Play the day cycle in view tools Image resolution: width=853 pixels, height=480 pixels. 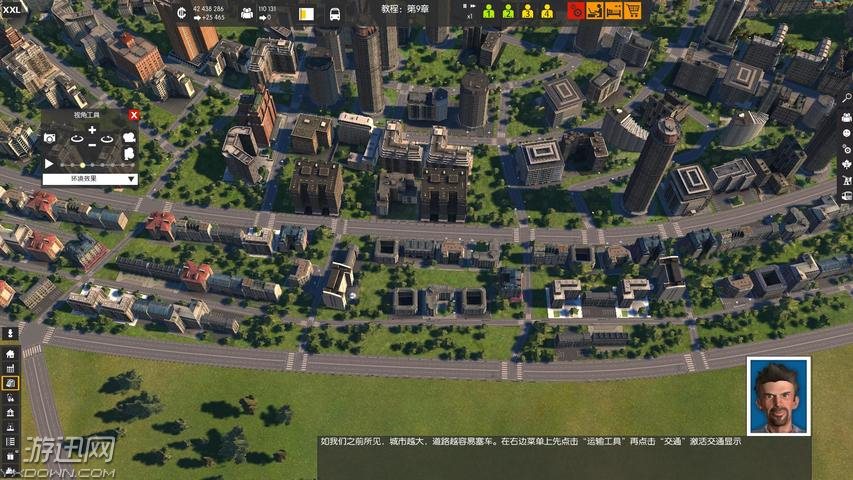49,164
